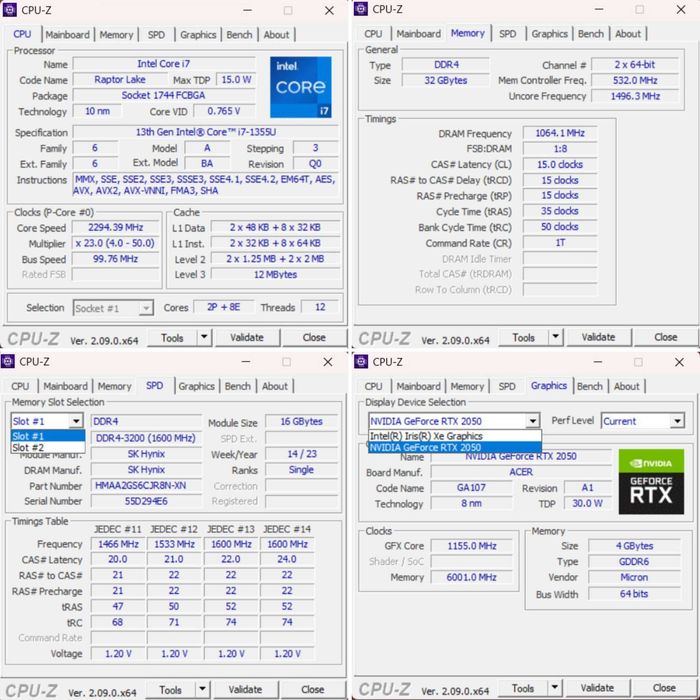Click the 13th Gen Intel Core i7-1355U specification
700x700 pixels.
pyautogui.click(x=206, y=132)
